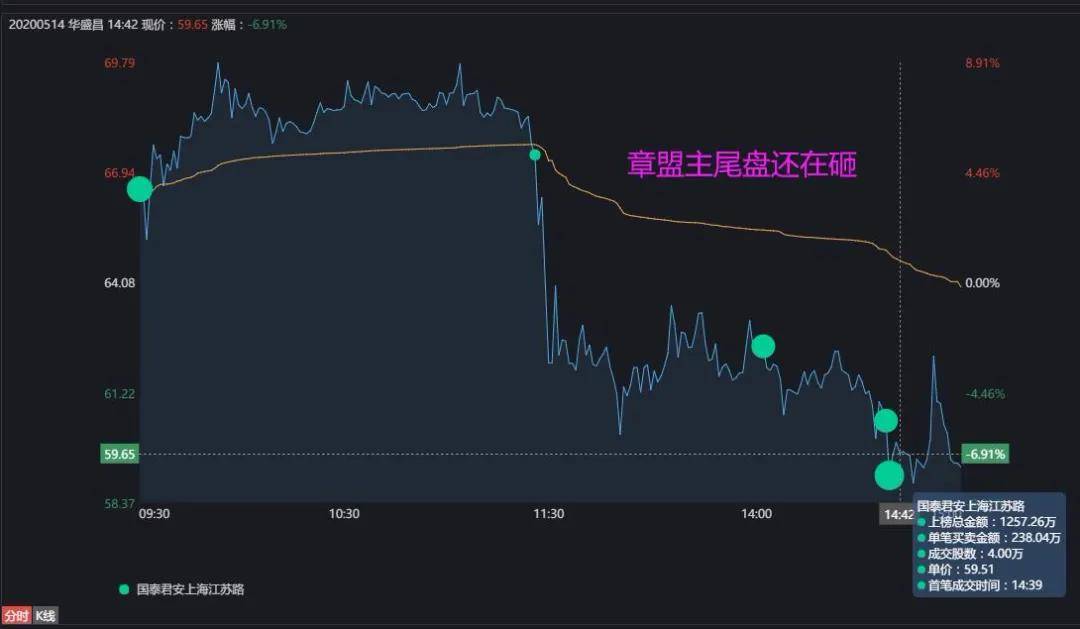
Task: Click the lowest green trade marker on chart
Action: [889, 475]
